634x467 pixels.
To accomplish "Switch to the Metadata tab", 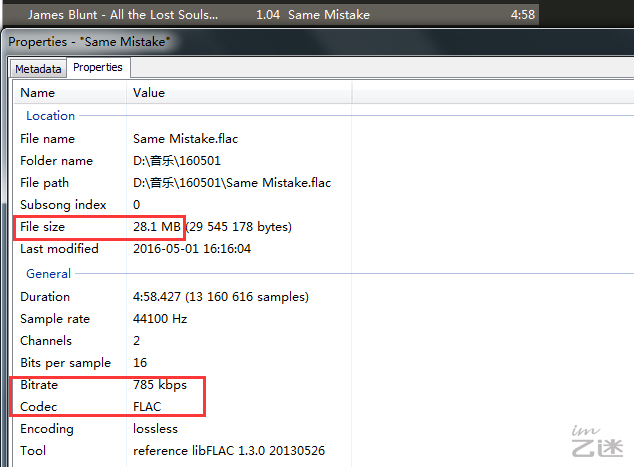I will [x=38, y=69].
